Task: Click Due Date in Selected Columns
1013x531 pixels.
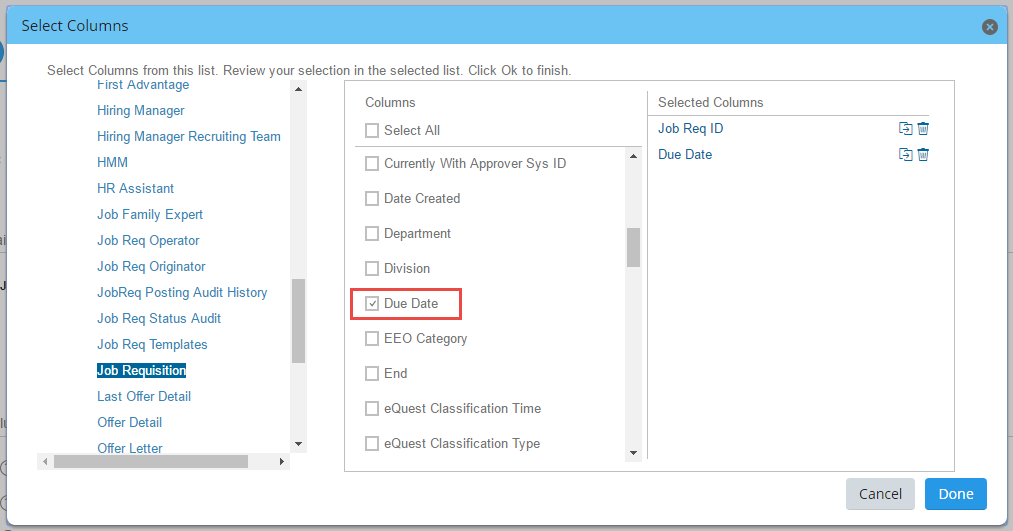Action: pos(685,154)
